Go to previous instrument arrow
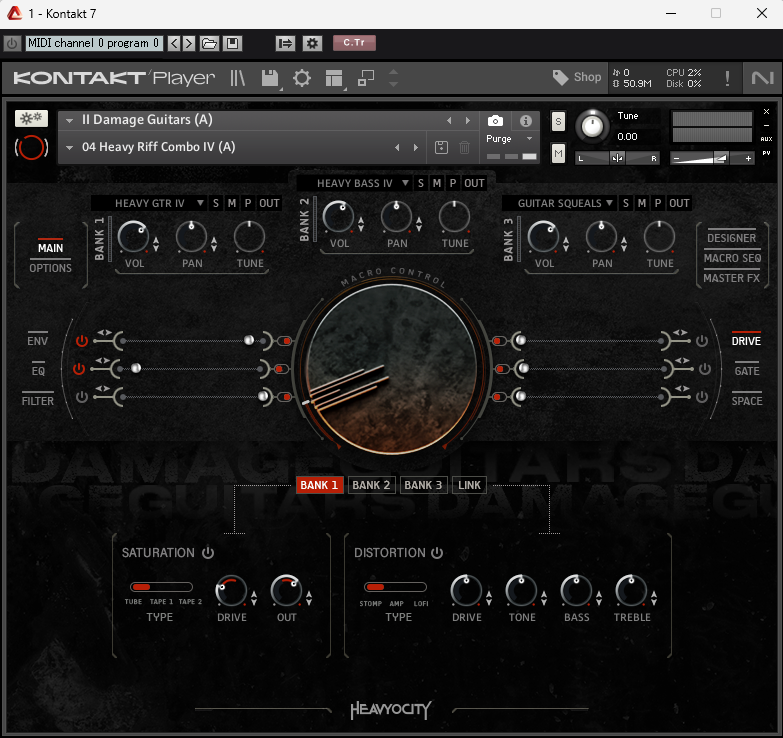The width and height of the screenshot is (783, 738). tap(449, 120)
